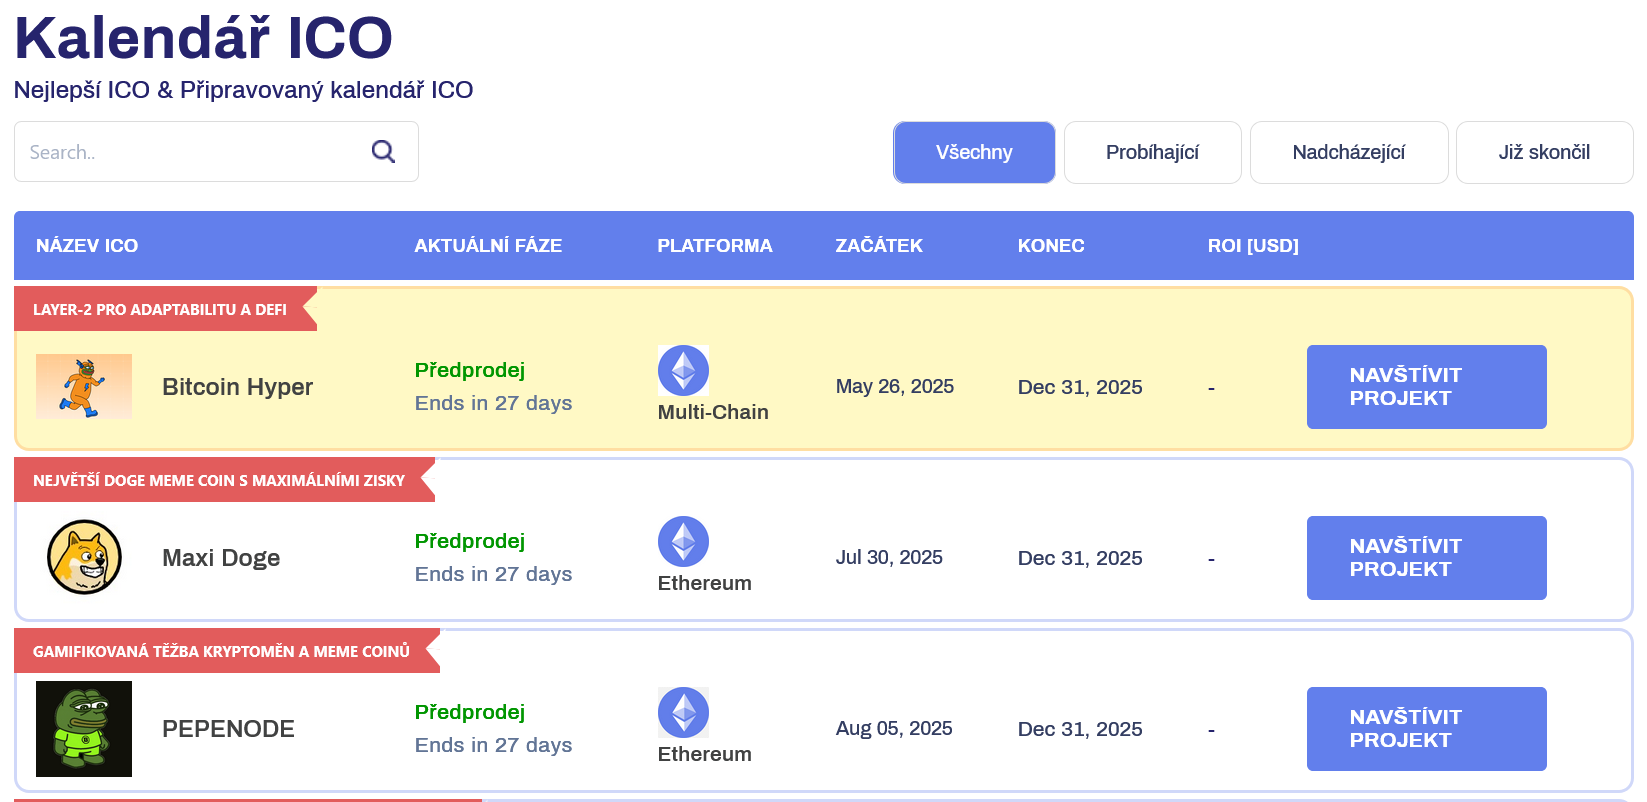Click Navštívit Projekt for PEPENODE
1647x802 pixels.
pyautogui.click(x=1426, y=729)
